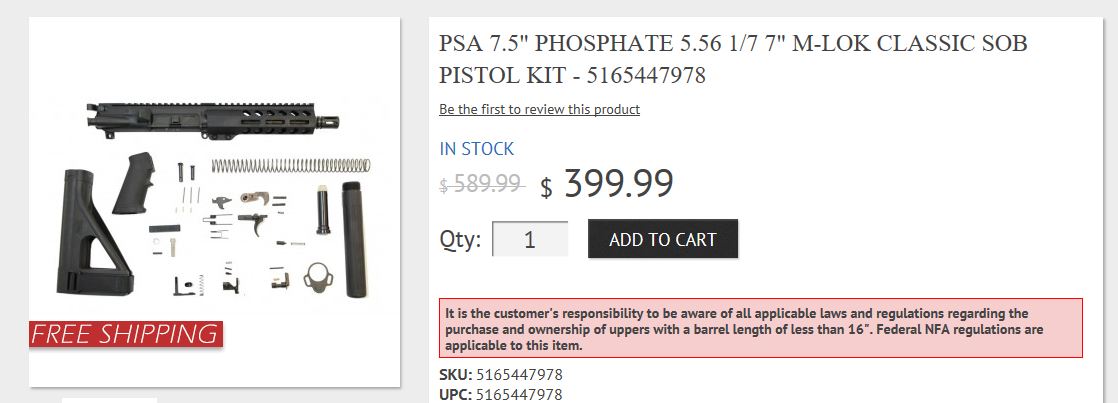Click the pistol grip in product photo
Image resolution: width=1118 pixels, height=403 pixels.
tap(133, 183)
